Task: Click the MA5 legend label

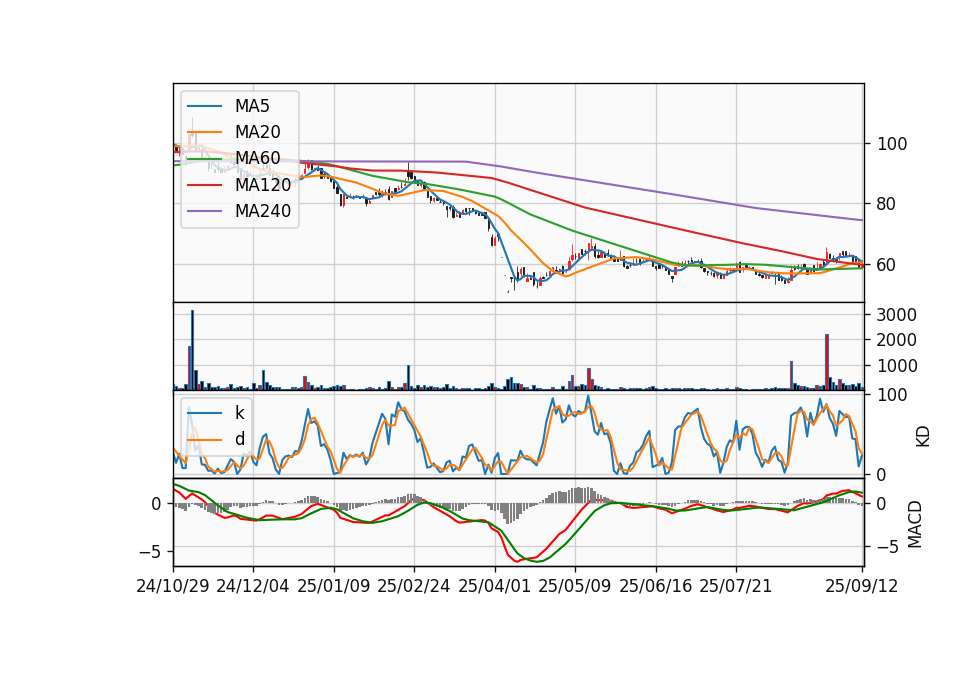Action: click(x=252, y=106)
